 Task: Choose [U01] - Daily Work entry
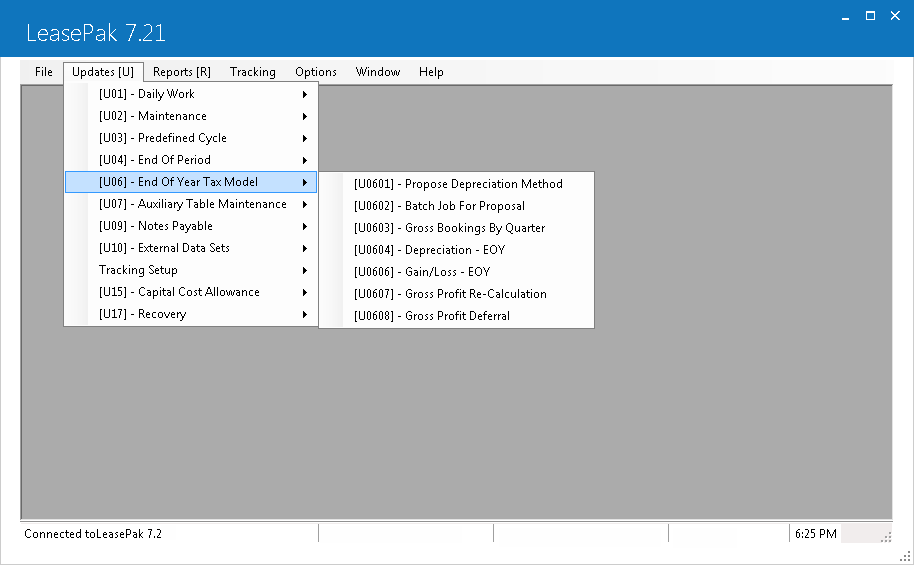[191, 94]
